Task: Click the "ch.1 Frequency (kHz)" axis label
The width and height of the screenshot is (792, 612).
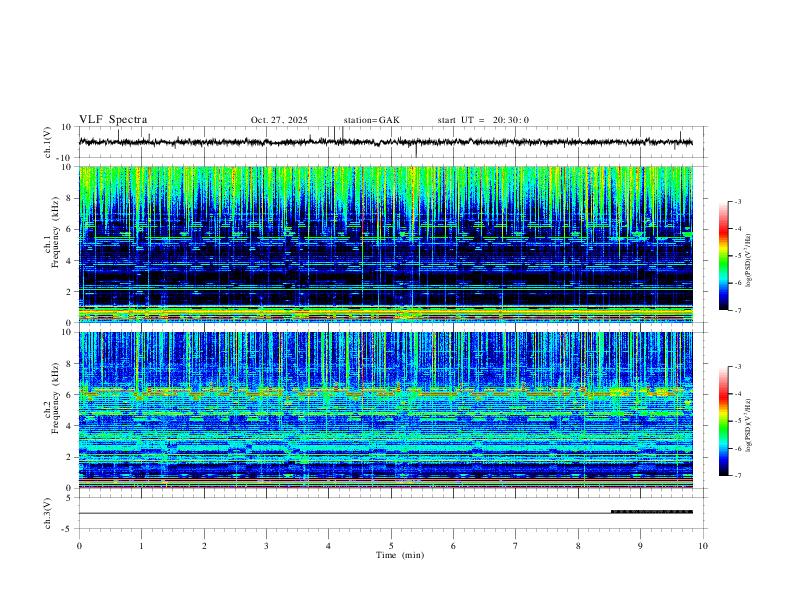Action: pos(51,234)
